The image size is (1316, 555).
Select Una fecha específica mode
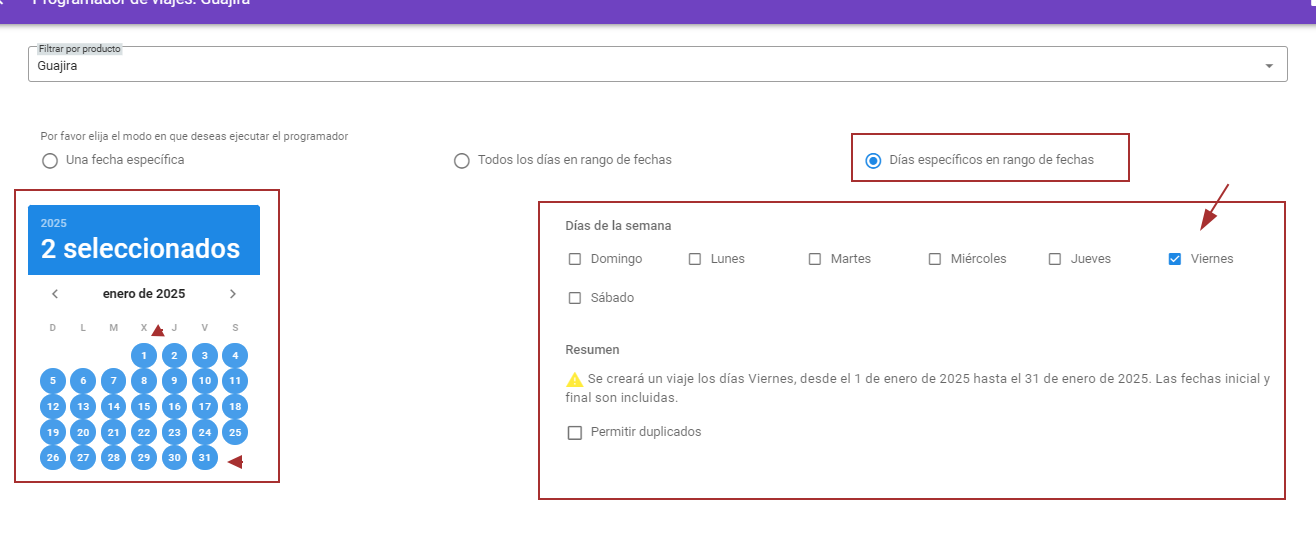(x=50, y=160)
